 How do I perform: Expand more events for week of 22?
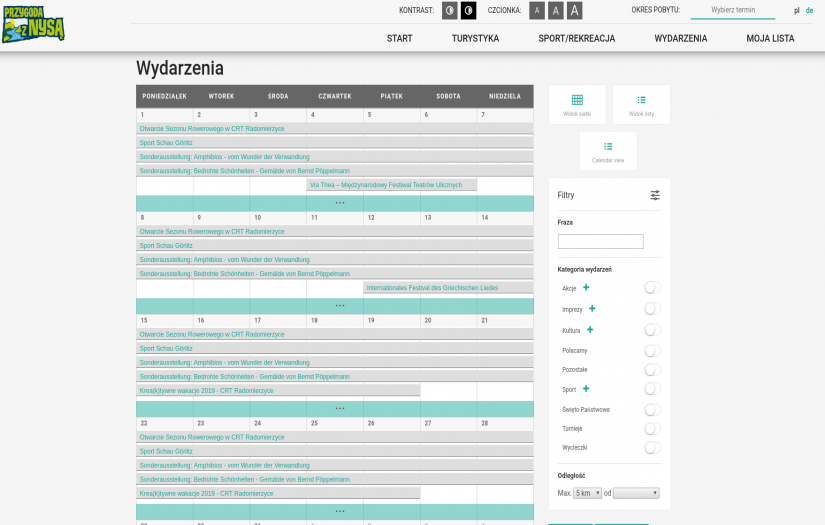pyautogui.click(x=335, y=512)
